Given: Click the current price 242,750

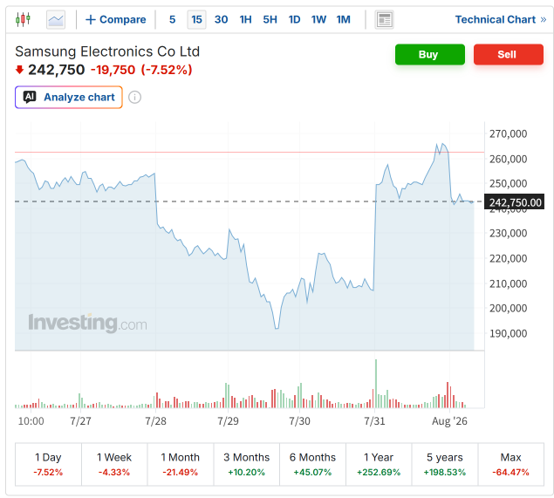Looking at the screenshot, I should [57, 70].
